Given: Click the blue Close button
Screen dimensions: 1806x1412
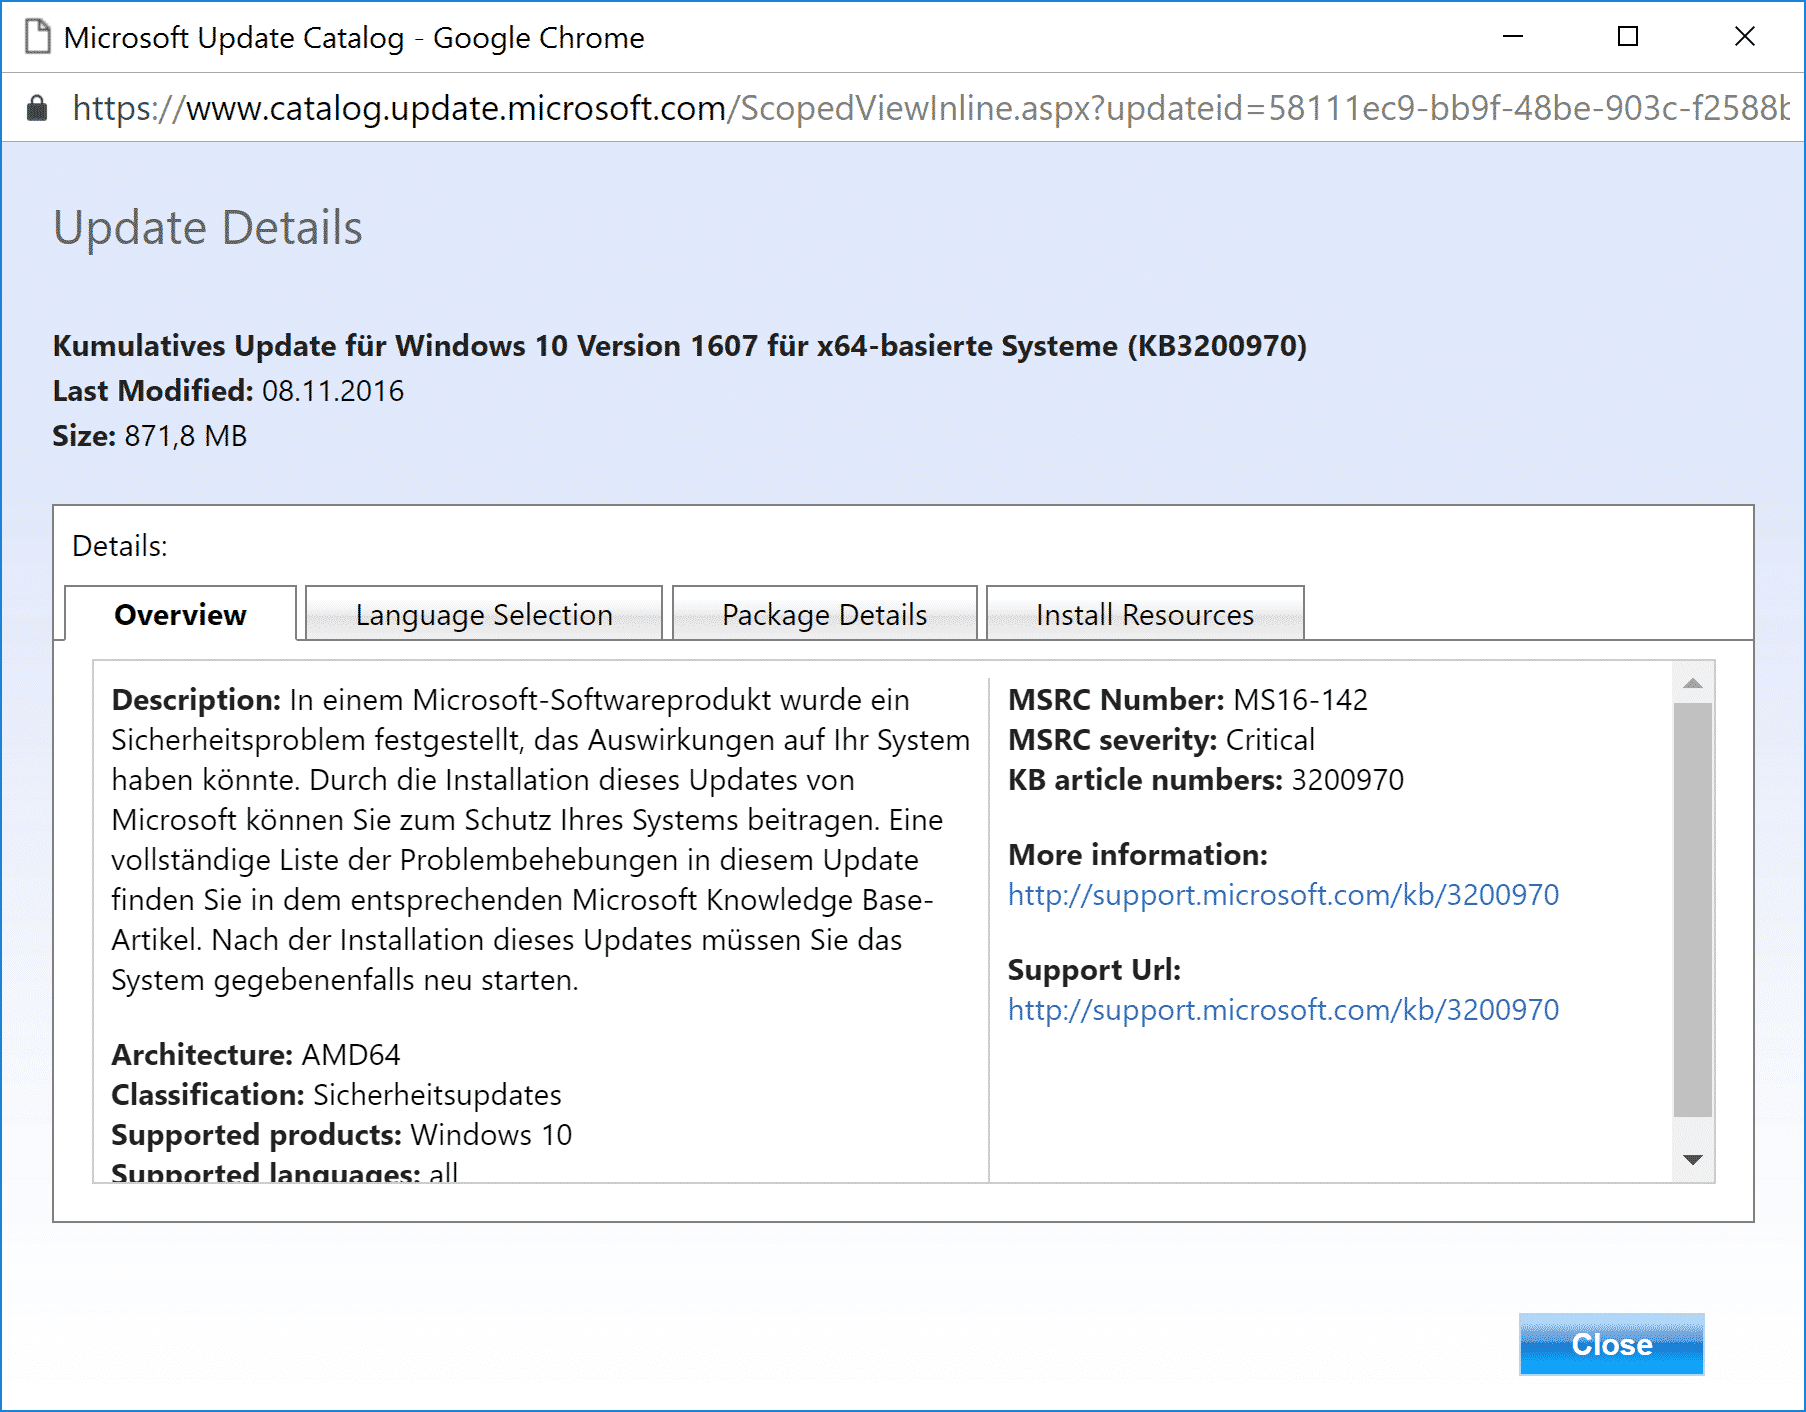Looking at the screenshot, I should (1611, 1344).
